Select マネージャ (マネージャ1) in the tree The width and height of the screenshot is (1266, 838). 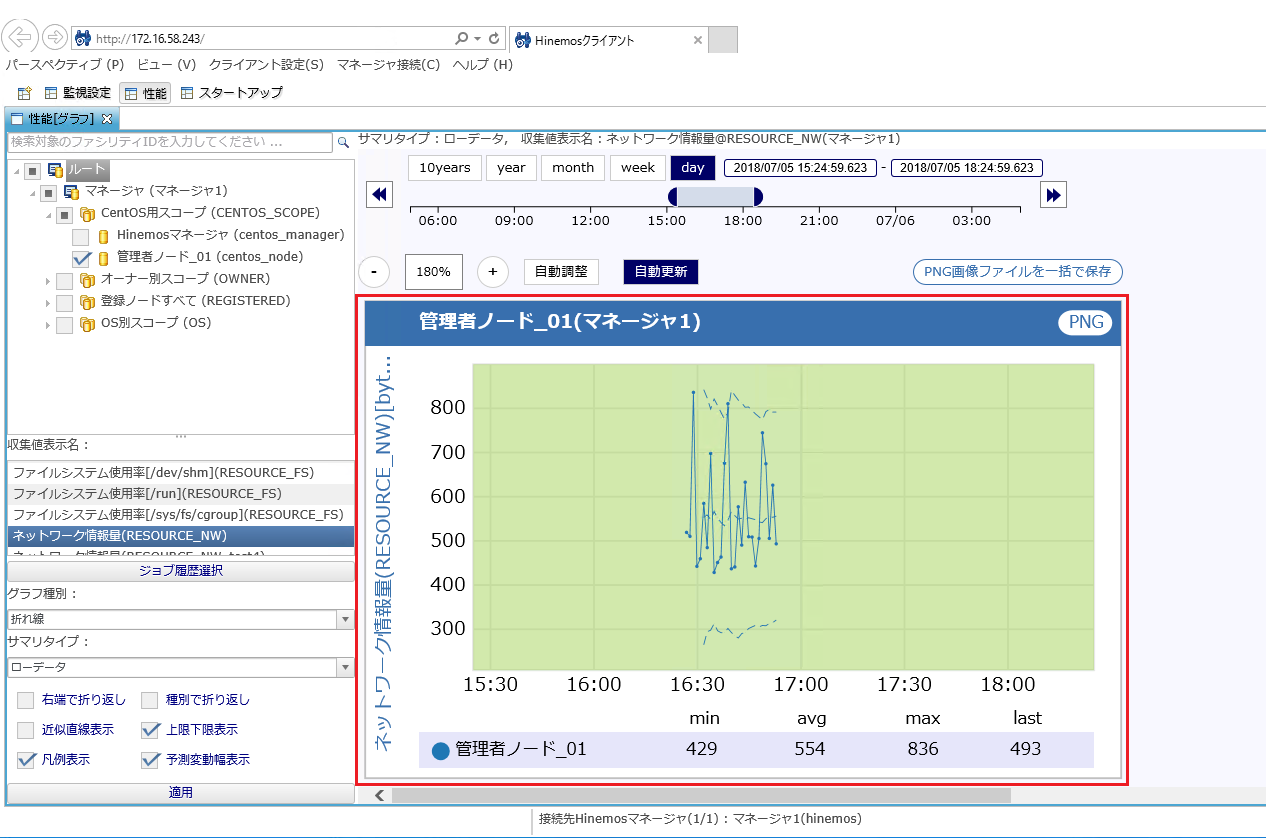(x=156, y=191)
